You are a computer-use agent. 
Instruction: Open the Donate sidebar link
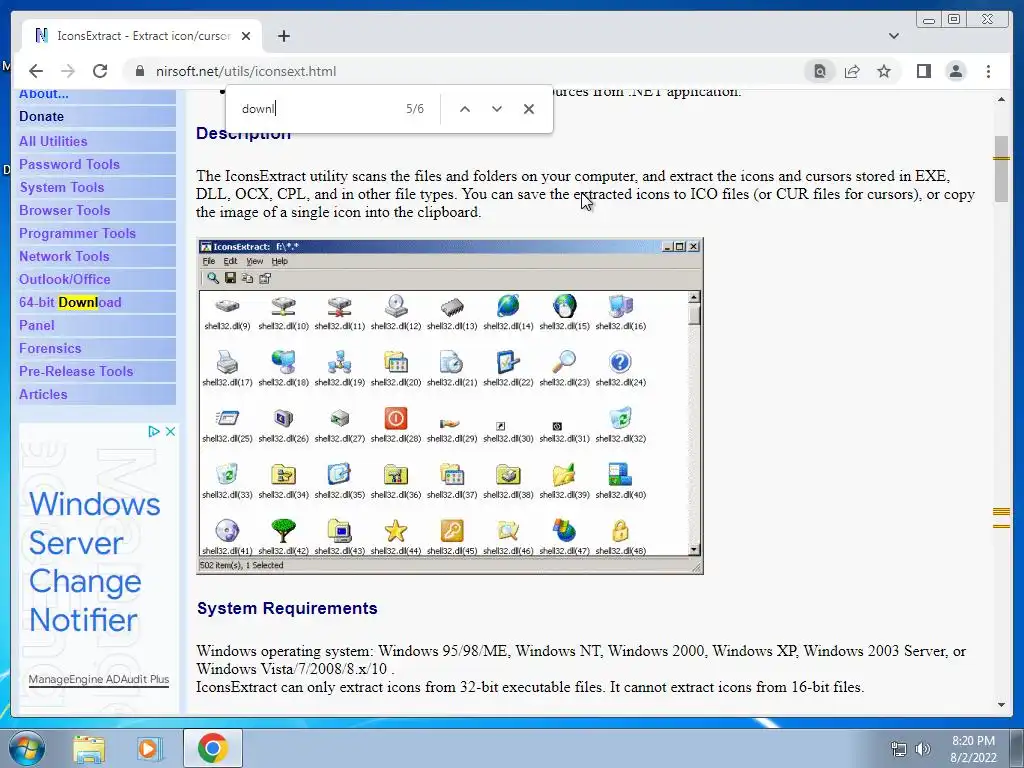pyautogui.click(x=41, y=116)
